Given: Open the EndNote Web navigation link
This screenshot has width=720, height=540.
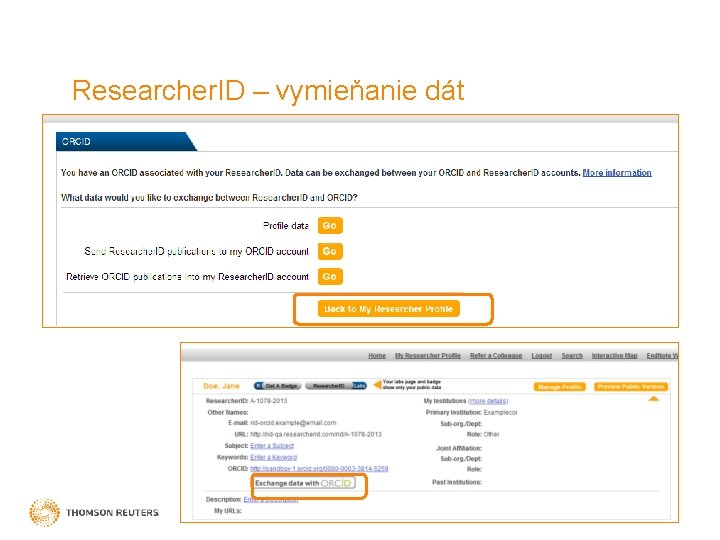Looking at the screenshot, I should point(662,355).
